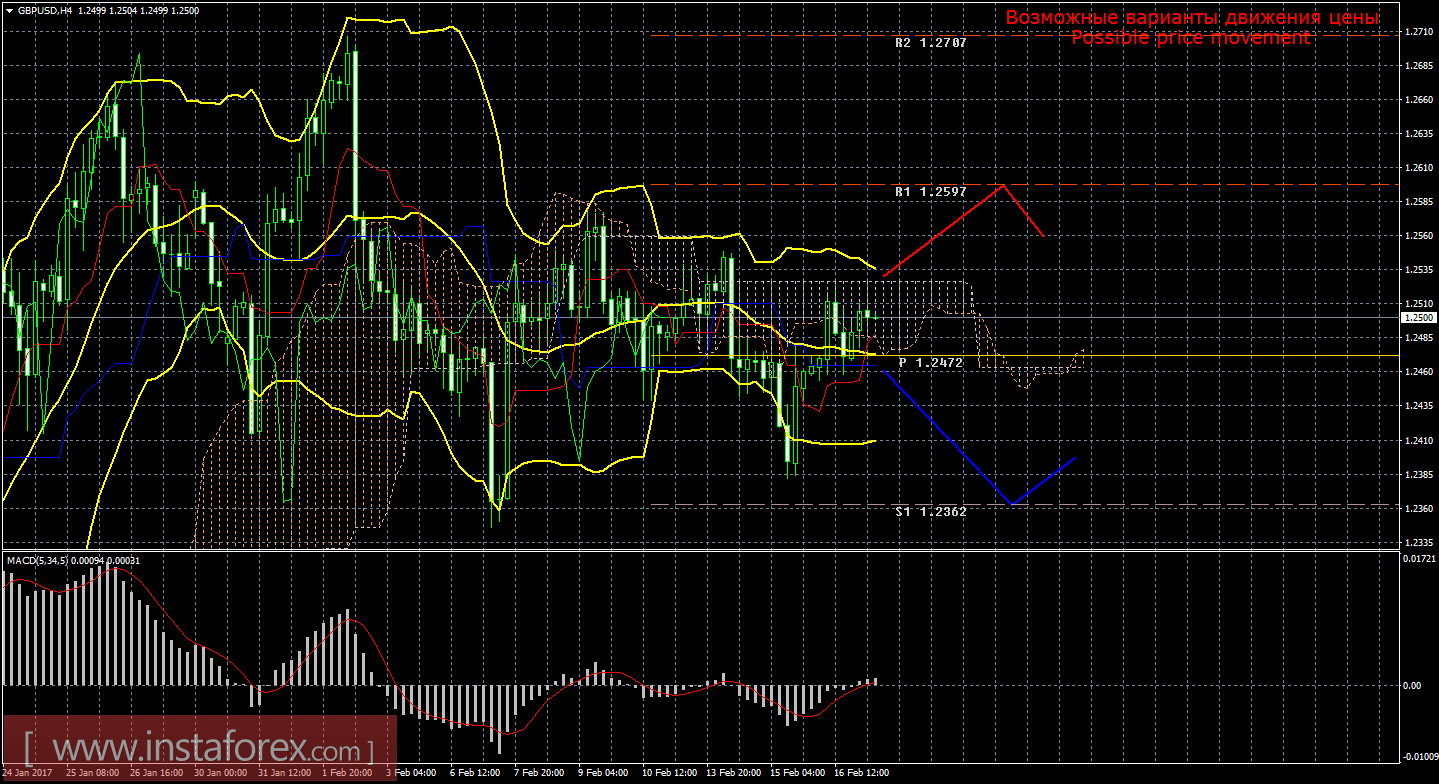Click the 16 Feb 12:00 time label
Viewport: 1439px width, 784px height.
862,773
